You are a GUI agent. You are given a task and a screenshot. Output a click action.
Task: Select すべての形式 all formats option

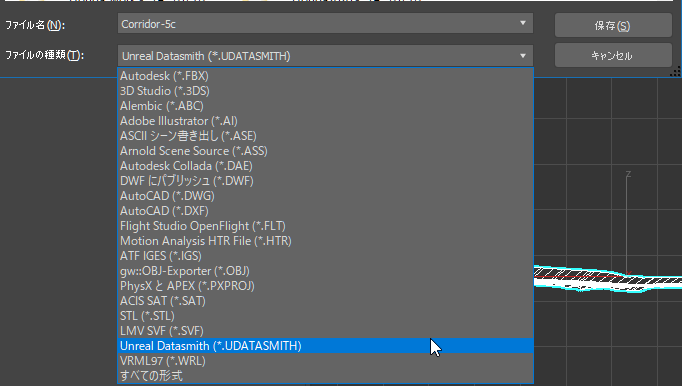325,376
